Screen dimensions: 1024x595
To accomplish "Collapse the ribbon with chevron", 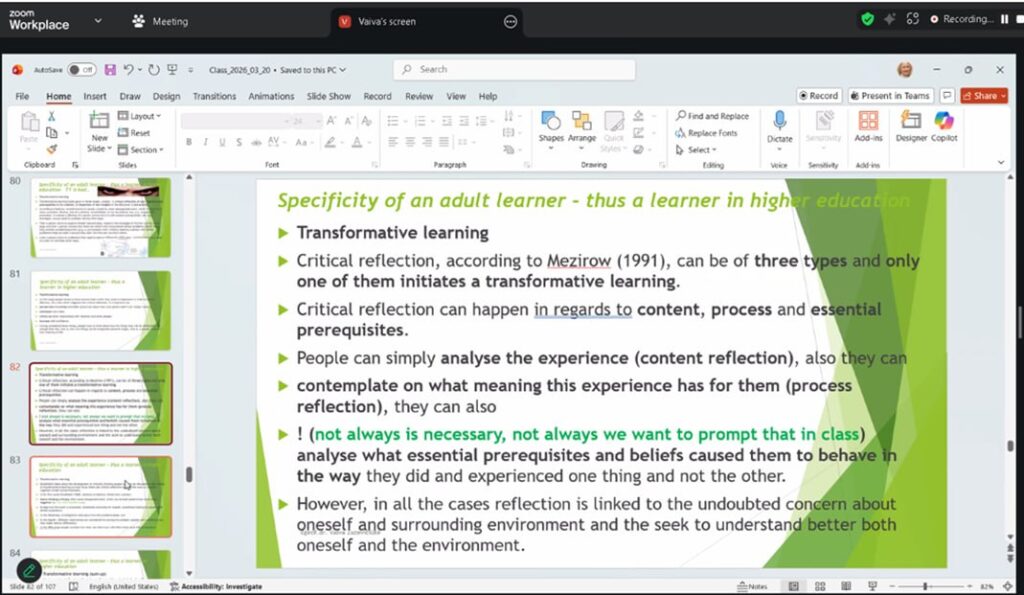I will [x=1001, y=162].
